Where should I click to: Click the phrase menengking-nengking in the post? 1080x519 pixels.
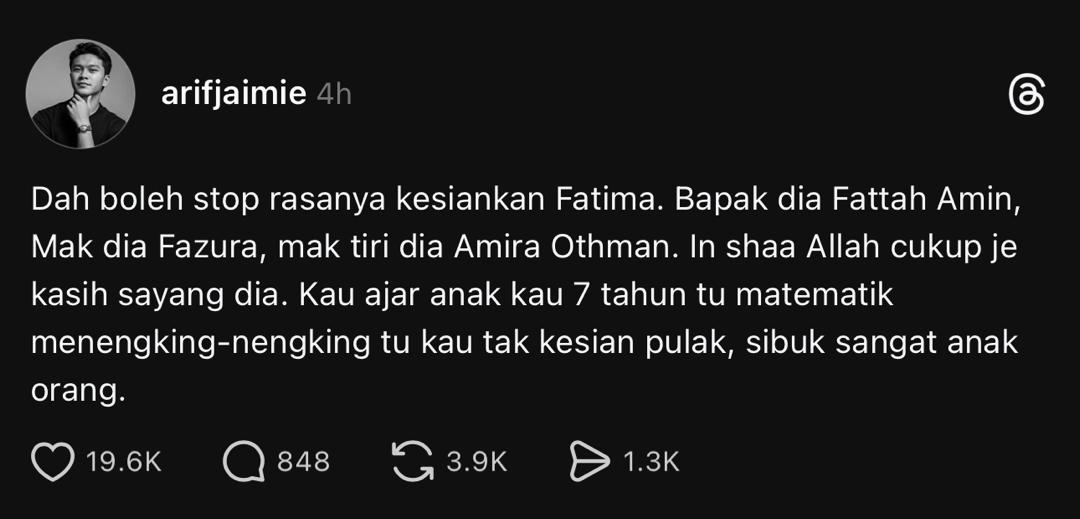[201, 343]
